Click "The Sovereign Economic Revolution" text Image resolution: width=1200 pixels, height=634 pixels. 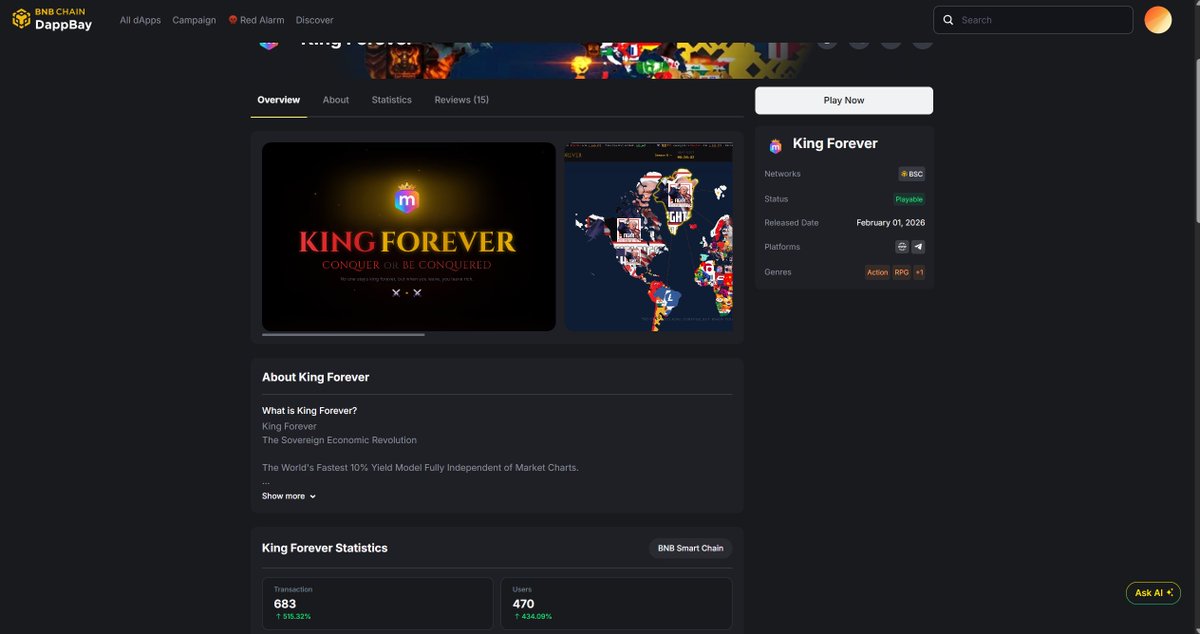(x=339, y=440)
